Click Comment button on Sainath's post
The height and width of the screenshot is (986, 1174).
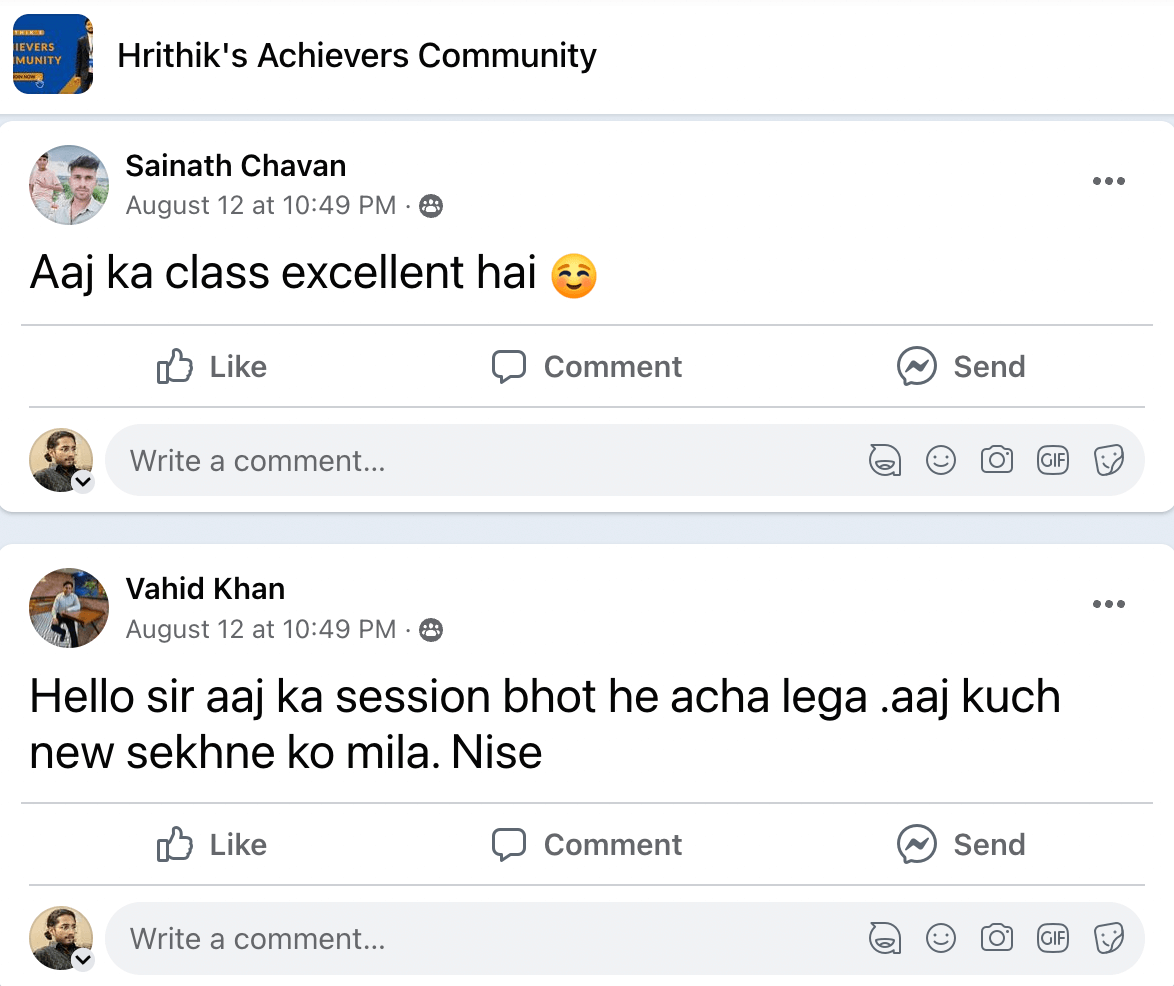coord(587,367)
